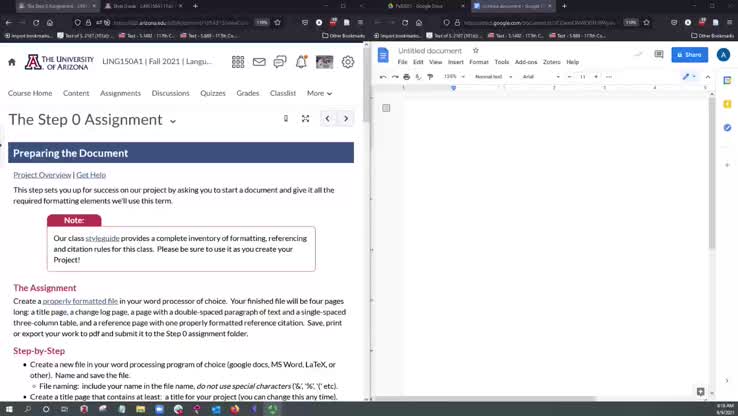Go to the Assignments nav item
Screen dimensions: 738x416
(120, 93)
